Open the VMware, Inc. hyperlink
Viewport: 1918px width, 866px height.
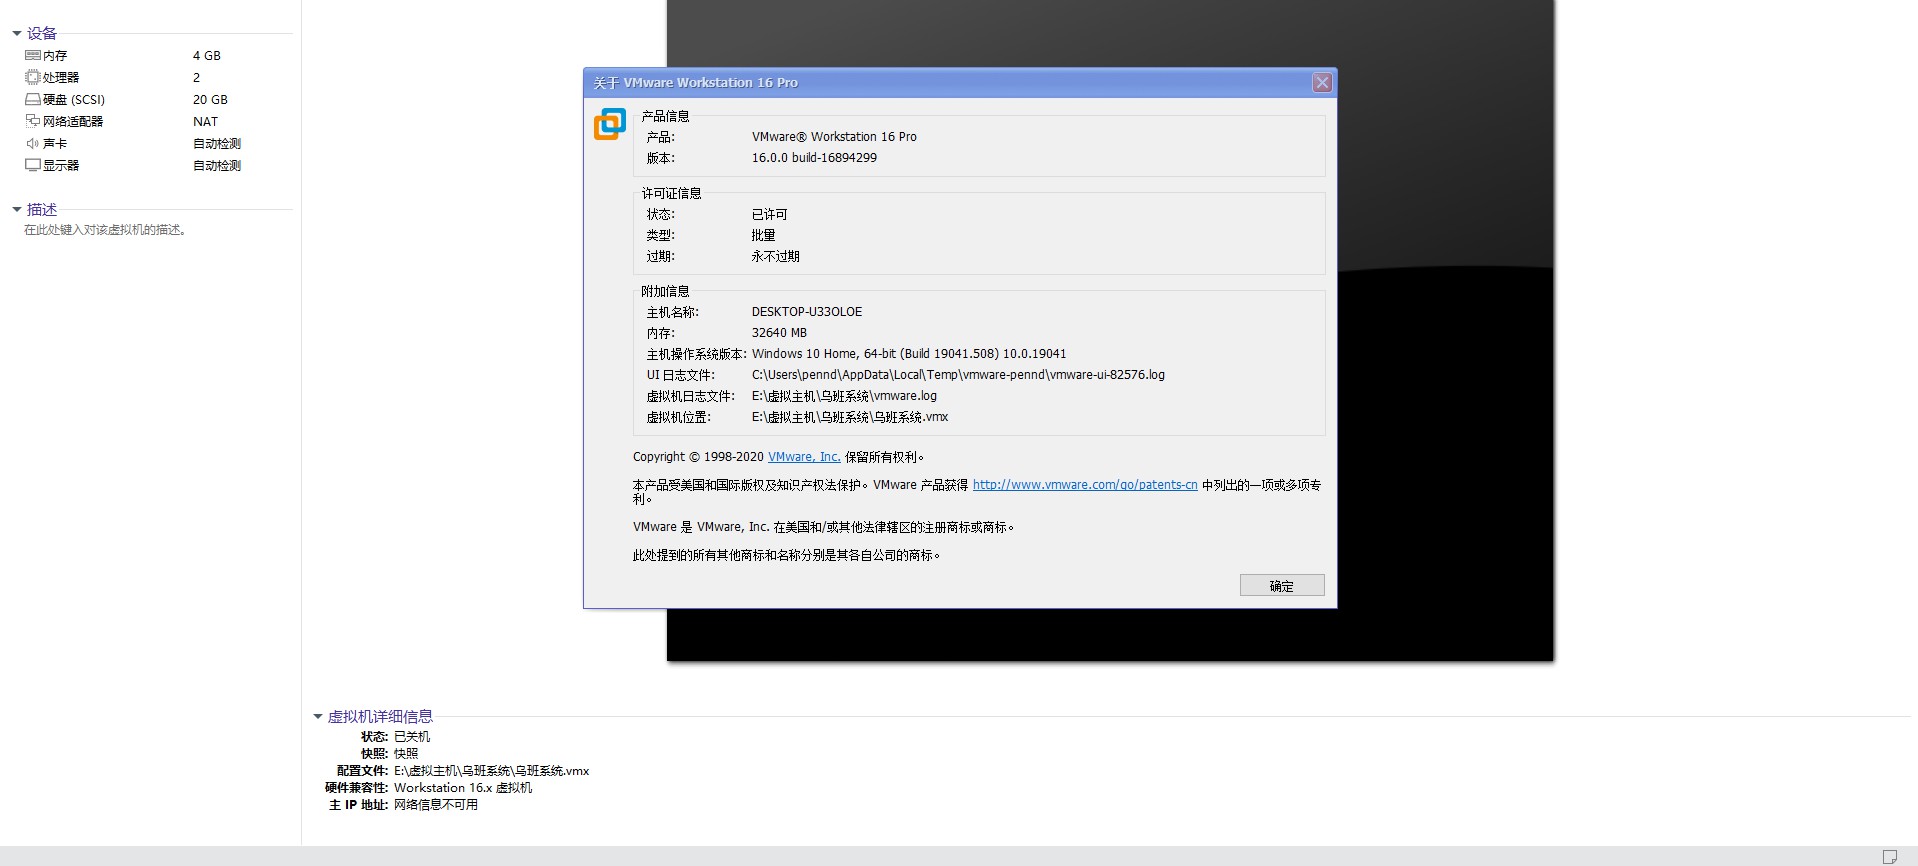[x=804, y=457]
